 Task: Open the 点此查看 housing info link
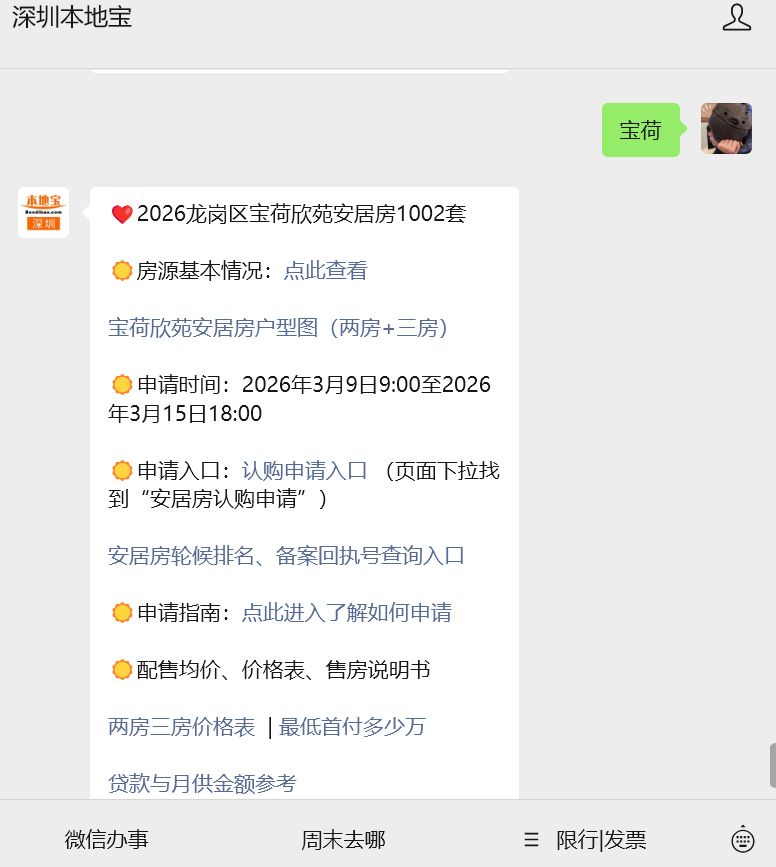coord(326,271)
